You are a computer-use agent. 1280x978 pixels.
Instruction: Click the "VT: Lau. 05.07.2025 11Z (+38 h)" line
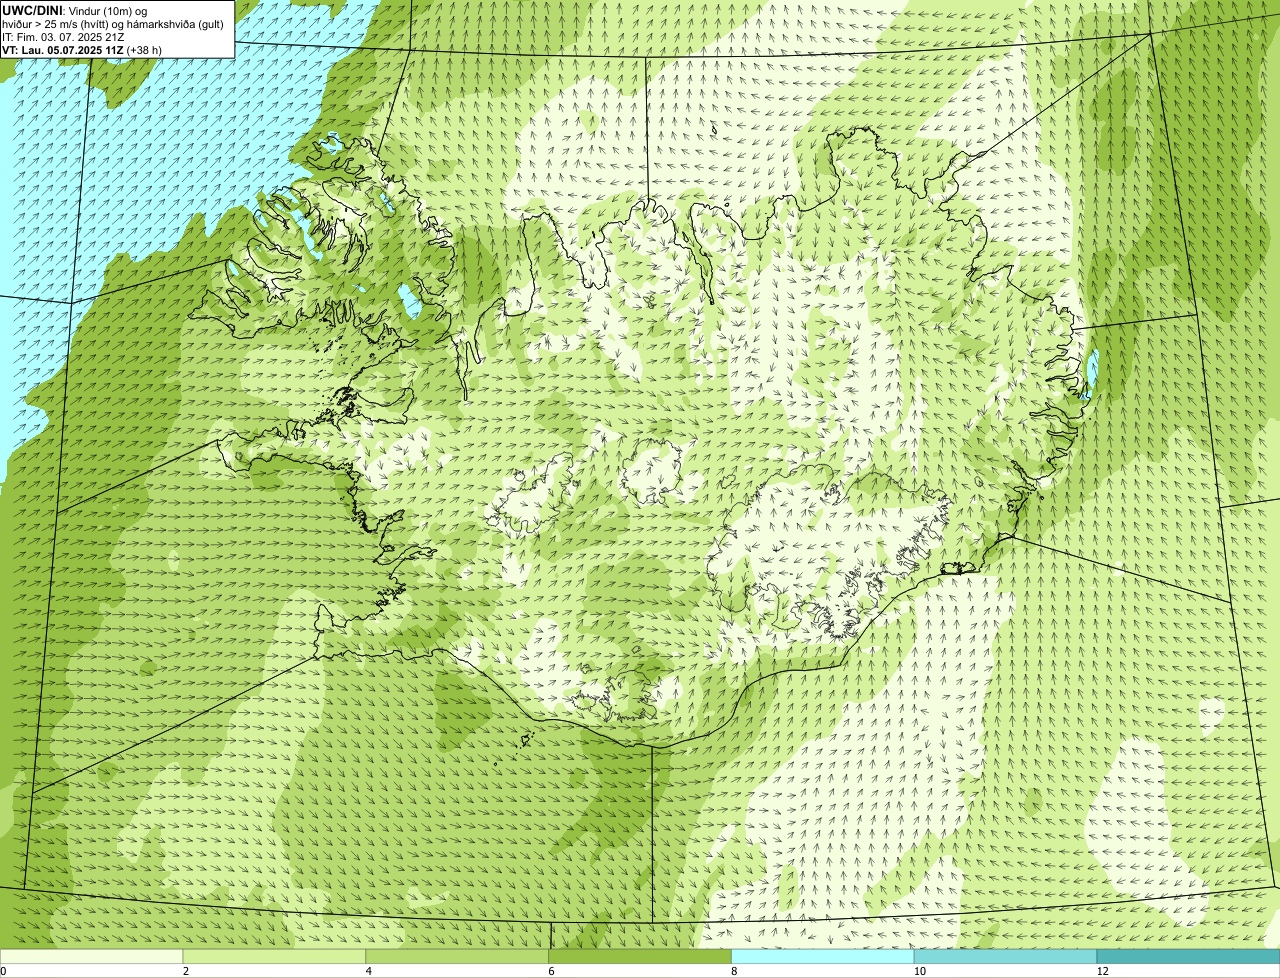(82, 49)
